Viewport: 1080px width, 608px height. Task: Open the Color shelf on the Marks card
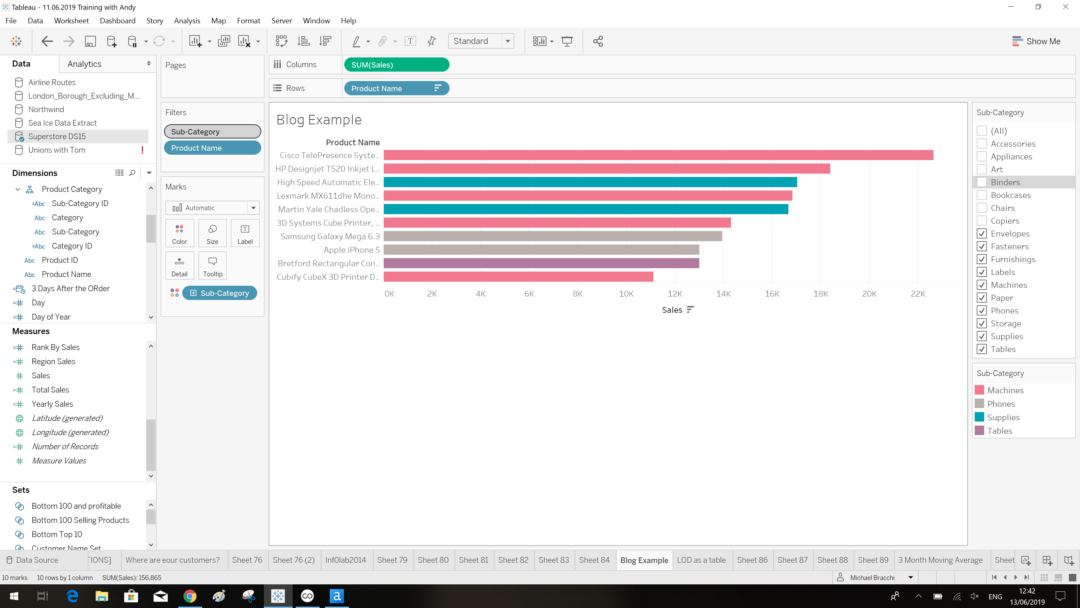click(x=179, y=233)
